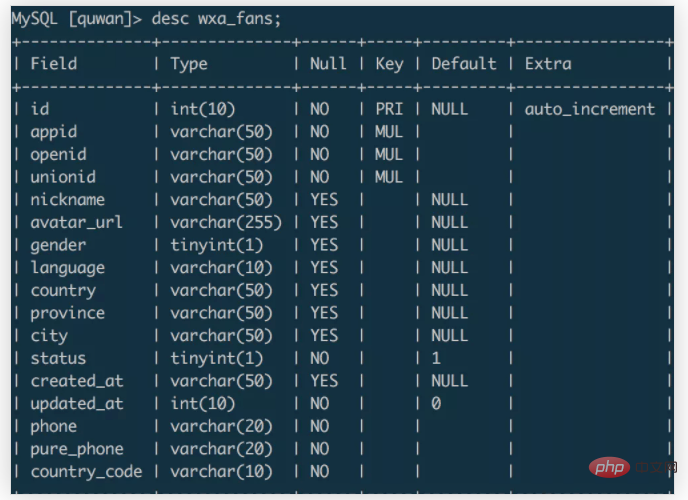688x500 pixels.
Task: Select the 'auto_increment' extra value
Action: tap(590, 109)
